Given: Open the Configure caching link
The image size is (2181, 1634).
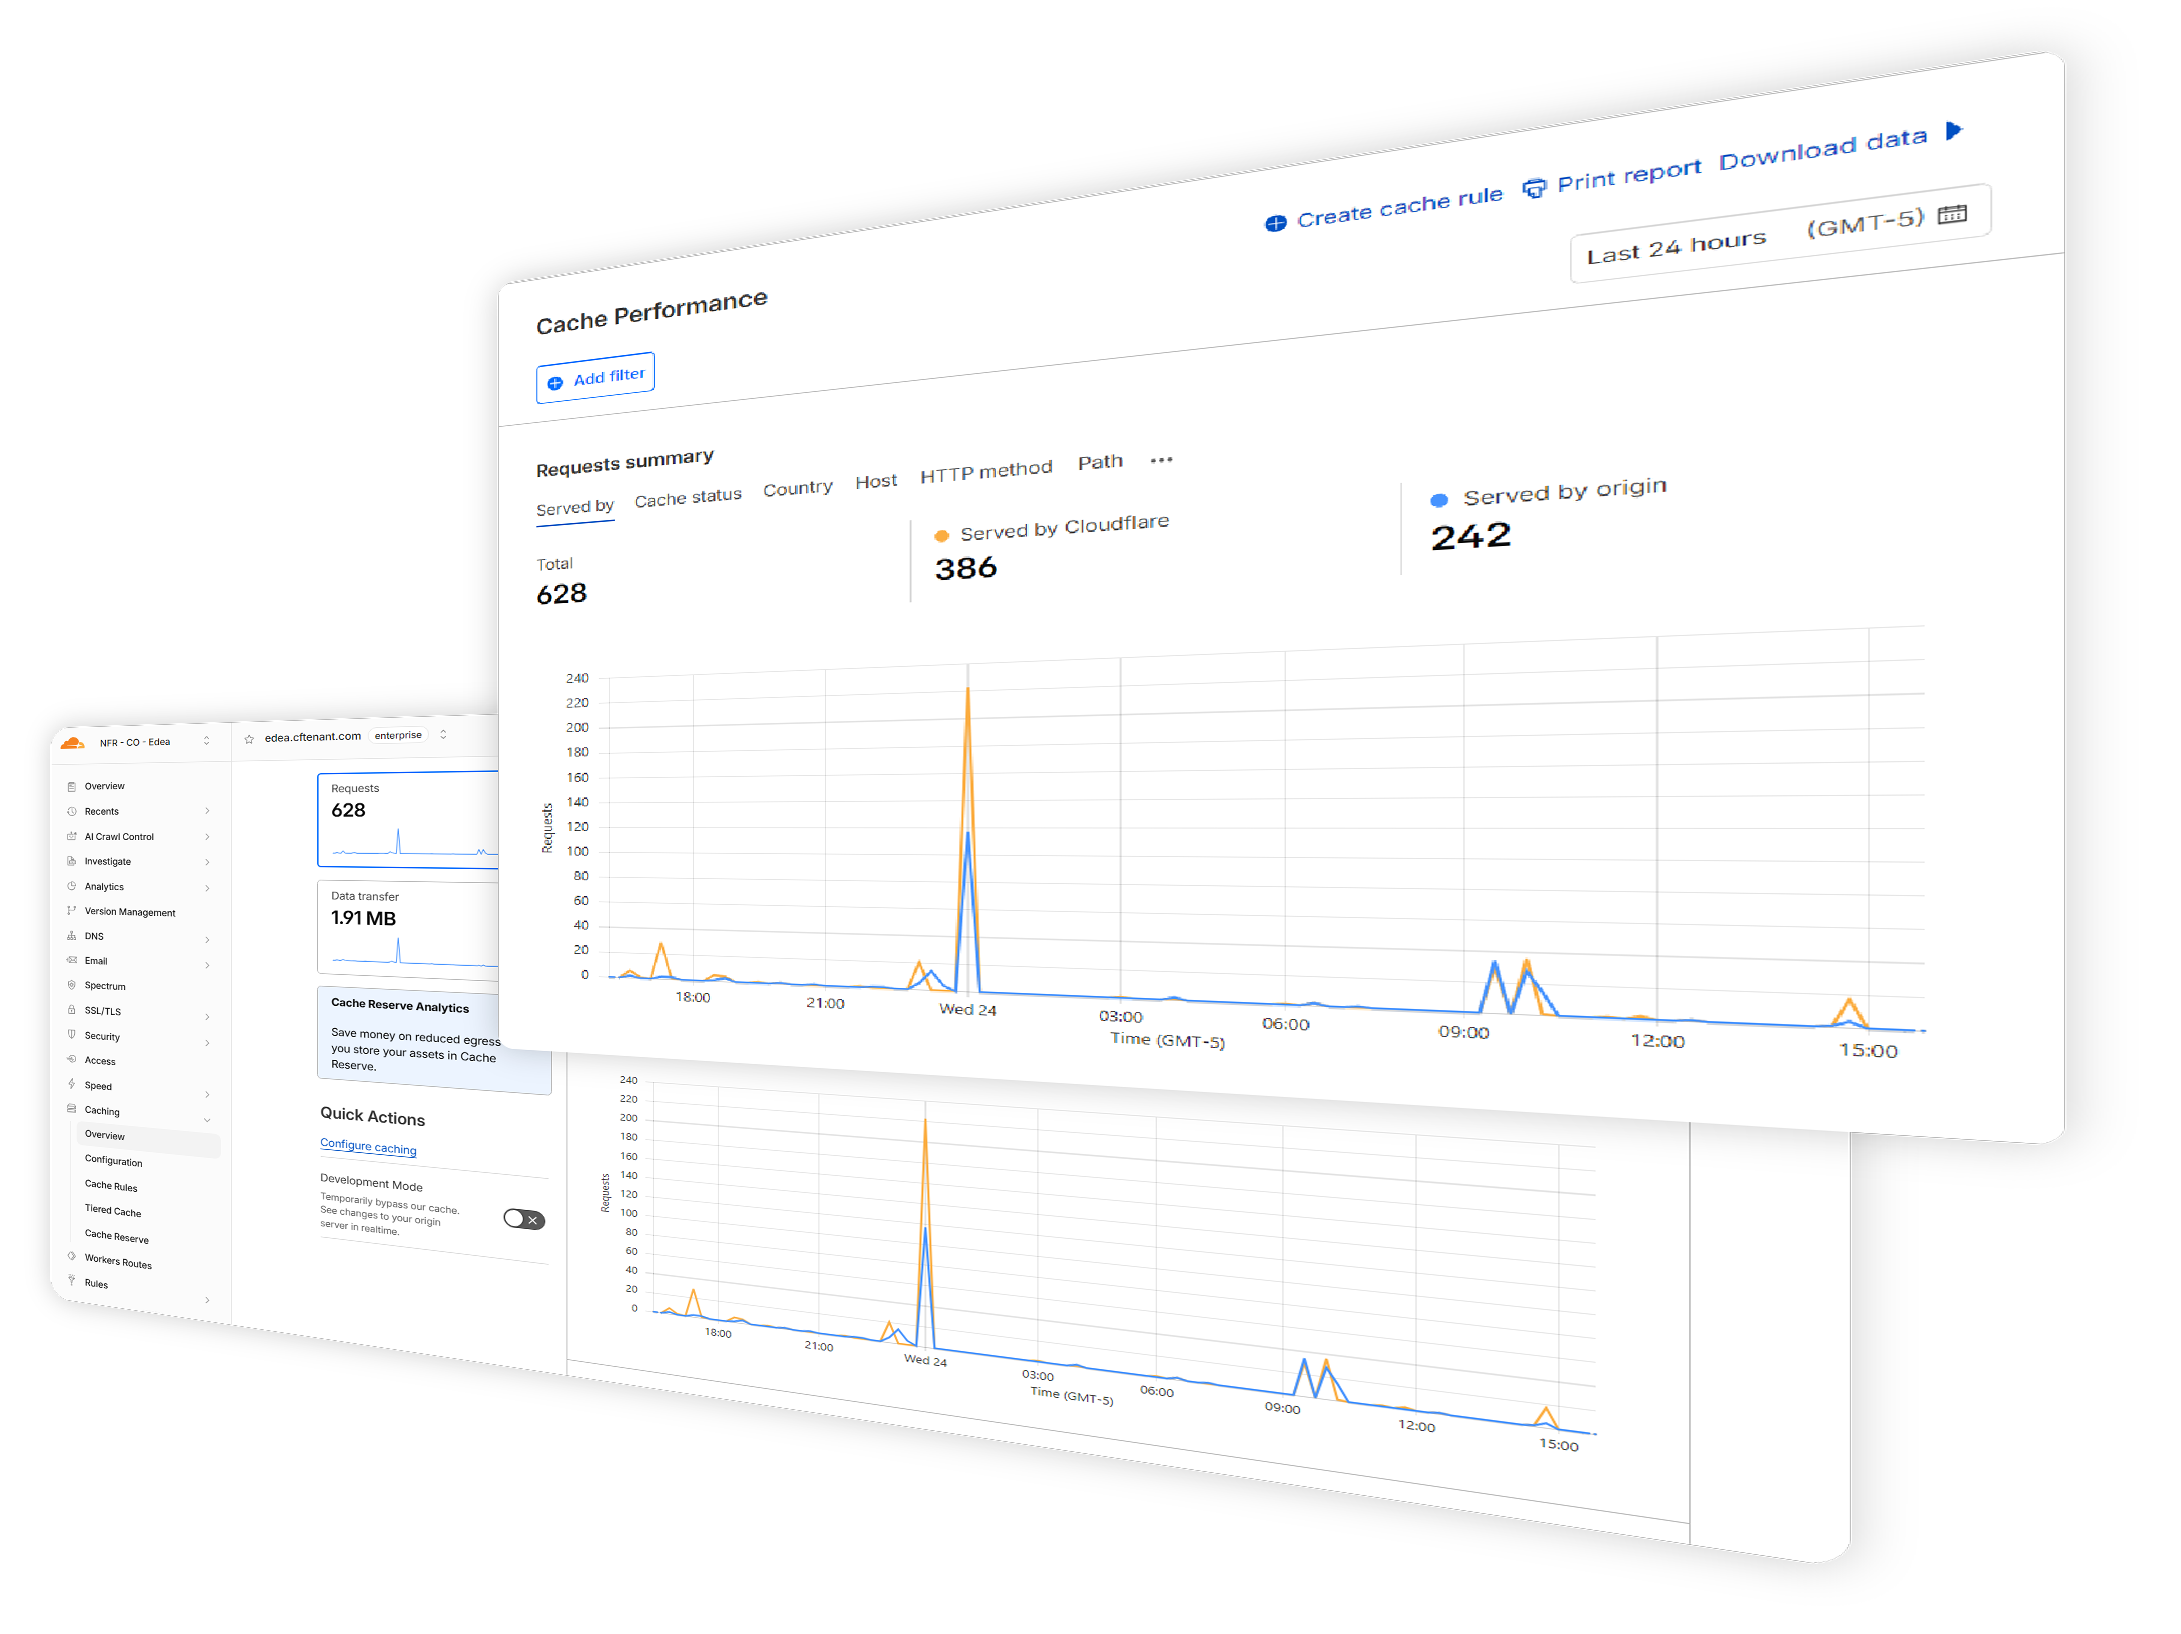Looking at the screenshot, I should coord(368,1146).
